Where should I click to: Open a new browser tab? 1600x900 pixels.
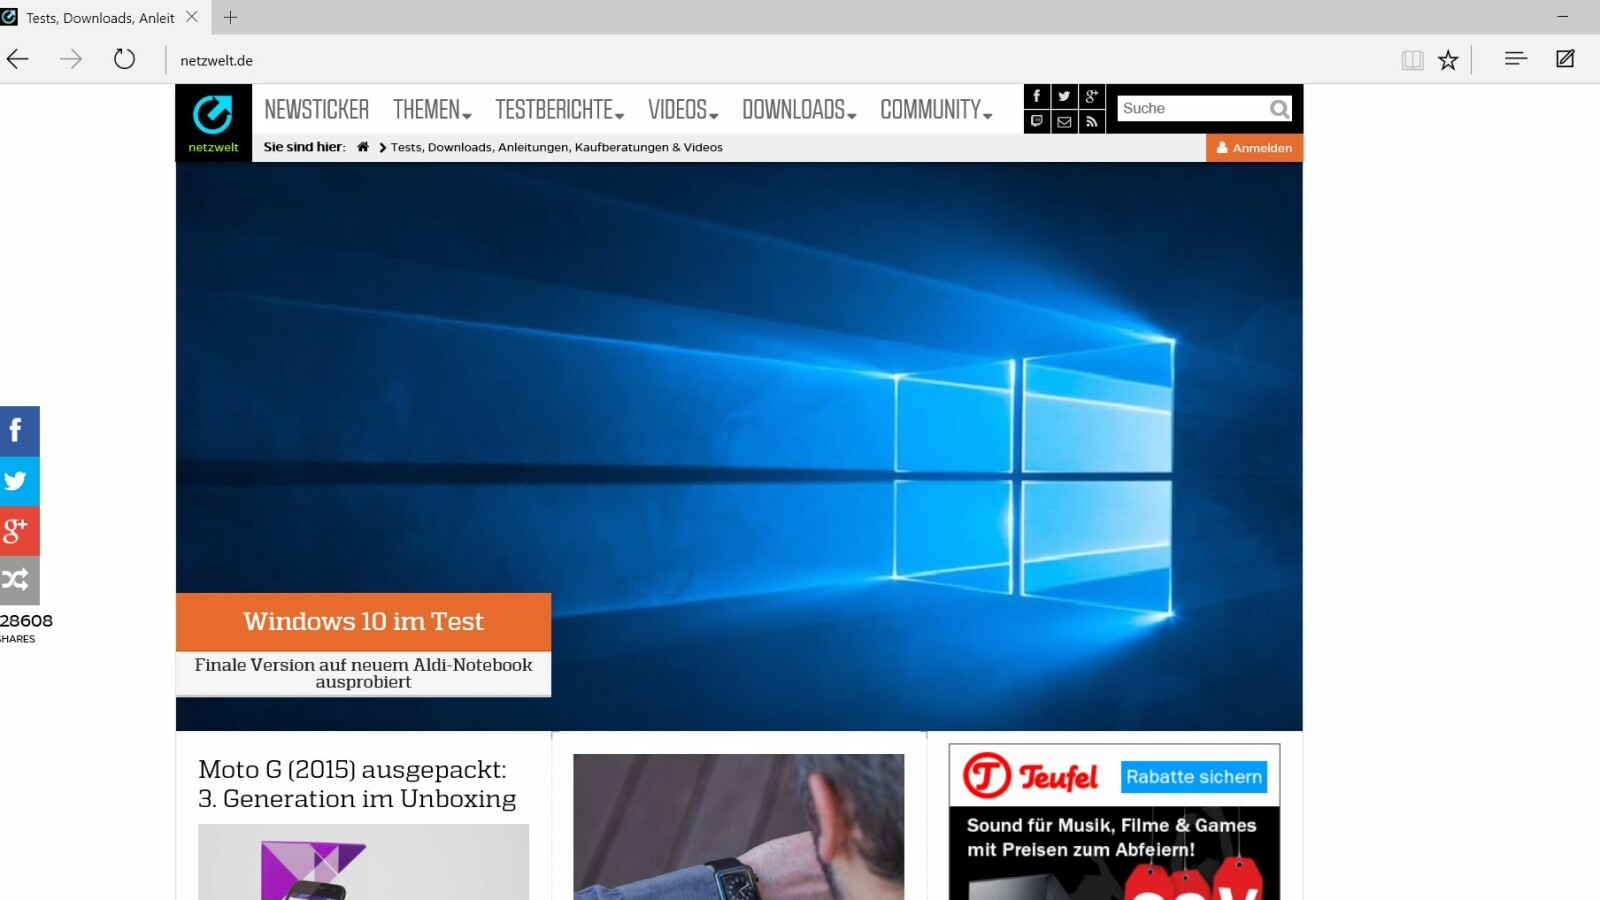click(x=230, y=17)
